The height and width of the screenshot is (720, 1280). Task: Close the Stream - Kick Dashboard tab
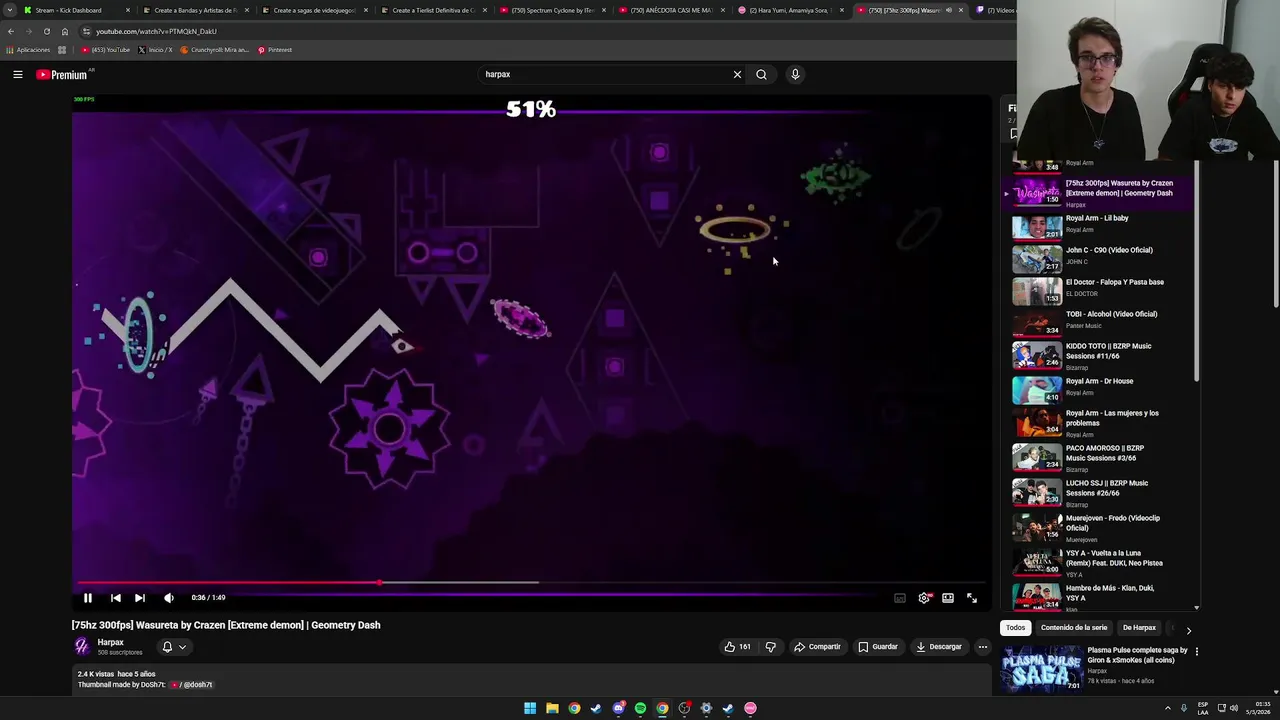click(x=127, y=10)
